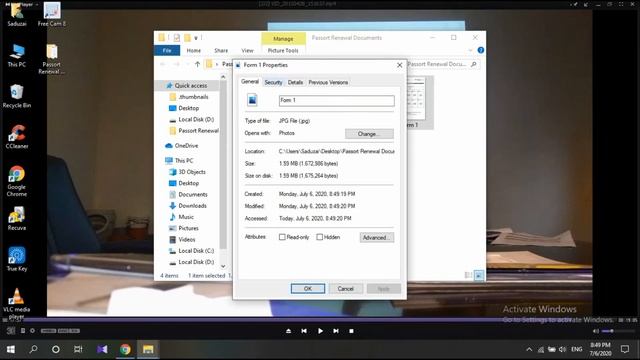640x360 pixels.
Task: Click the search magnifier in Explorer
Action: 473,64
